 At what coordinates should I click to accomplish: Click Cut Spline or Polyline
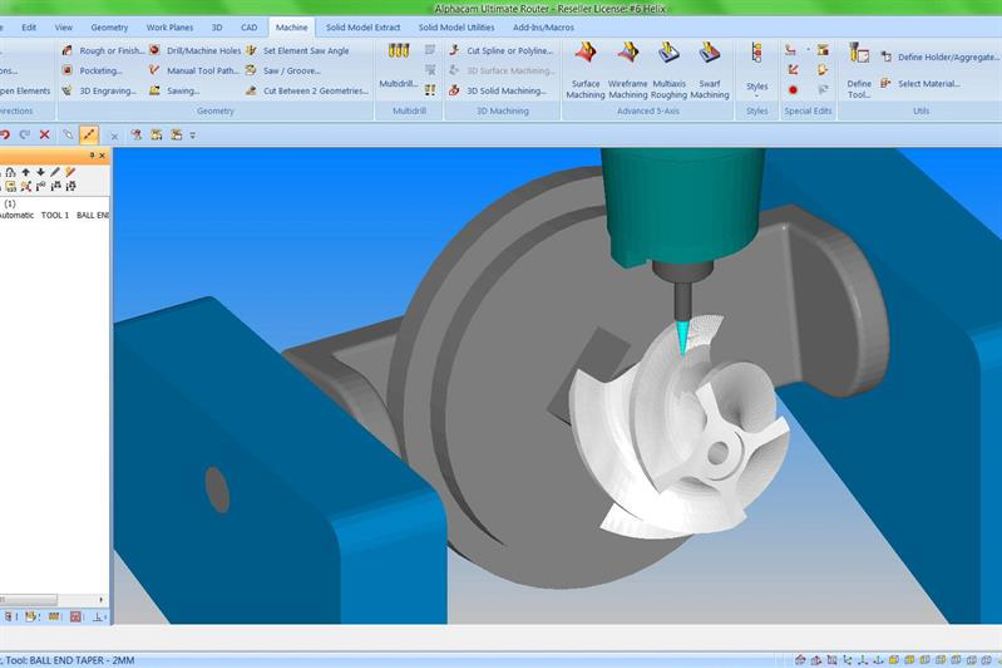[x=502, y=50]
